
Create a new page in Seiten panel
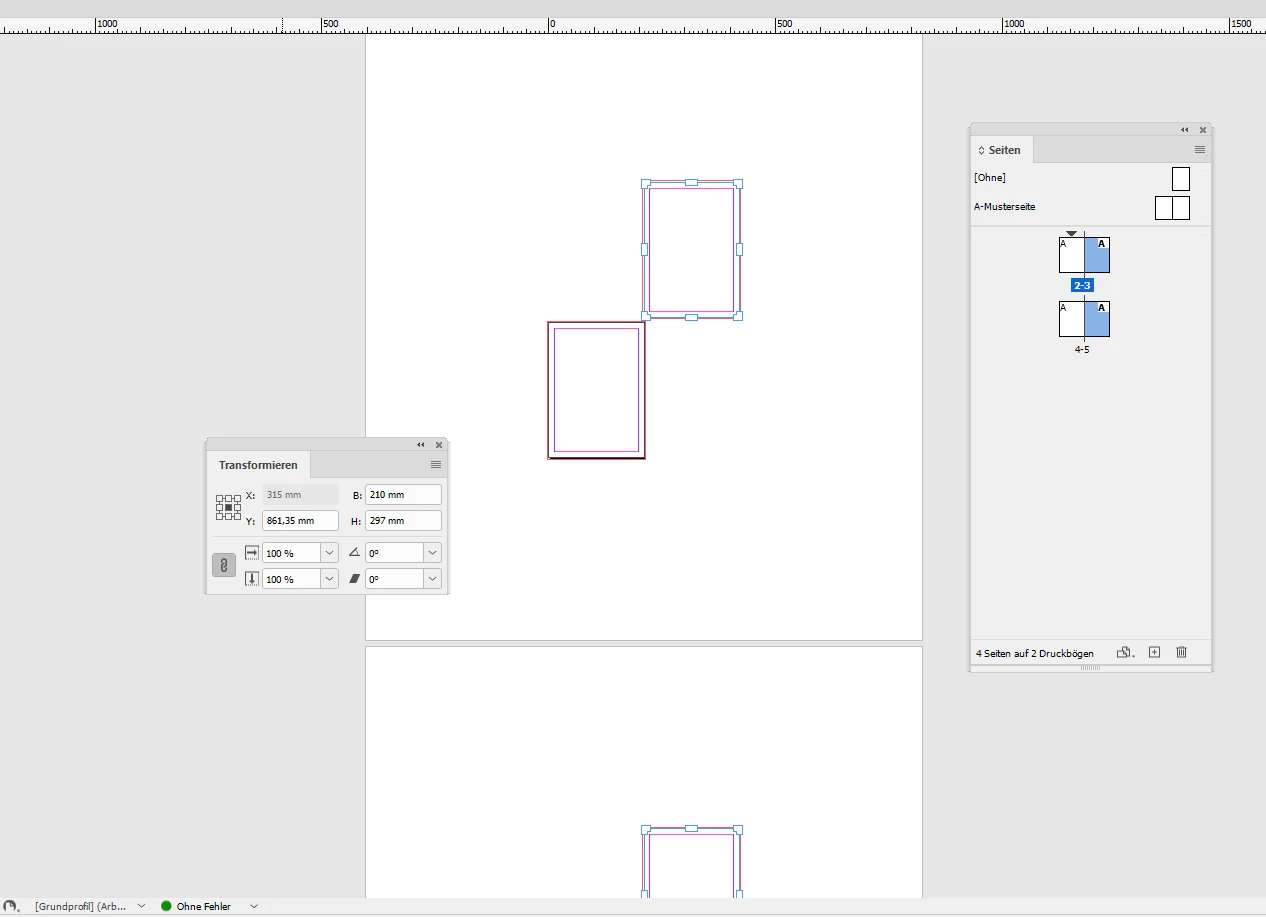(1154, 652)
